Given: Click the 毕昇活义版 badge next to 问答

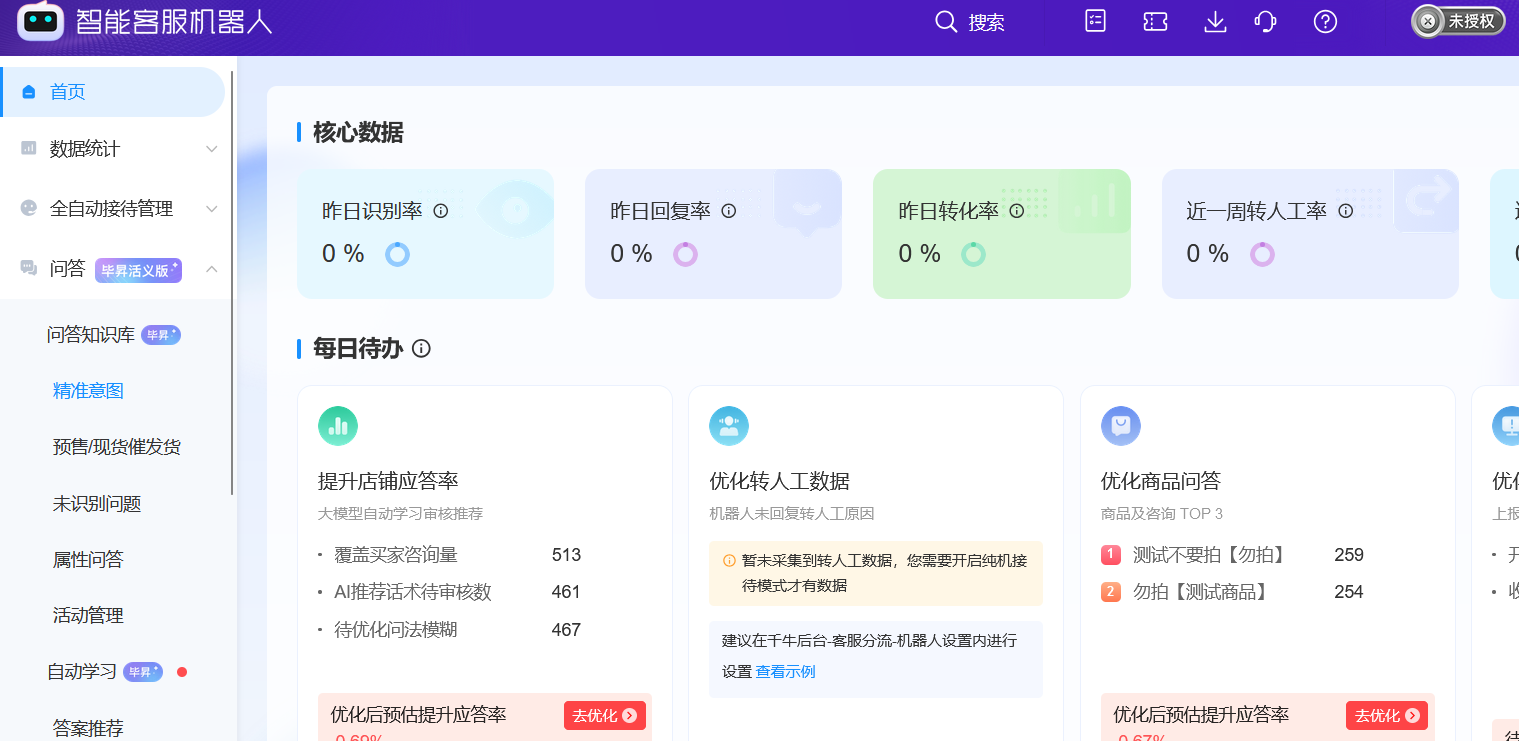Looking at the screenshot, I should click(138, 270).
